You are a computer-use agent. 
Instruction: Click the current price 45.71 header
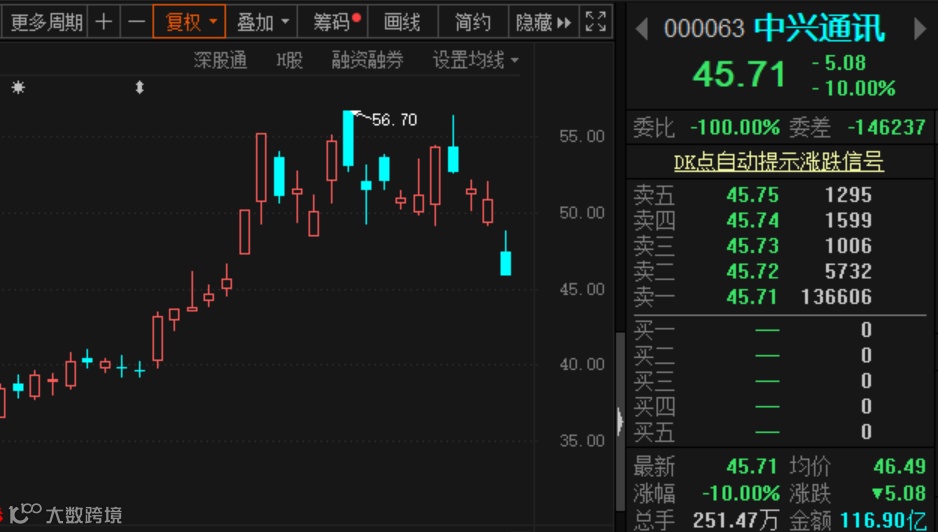pyautogui.click(x=738, y=75)
